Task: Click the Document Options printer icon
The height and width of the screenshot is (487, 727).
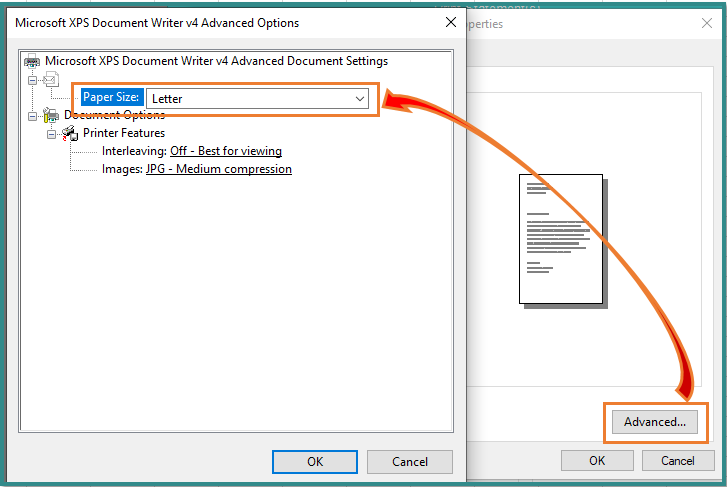Action: point(51,115)
